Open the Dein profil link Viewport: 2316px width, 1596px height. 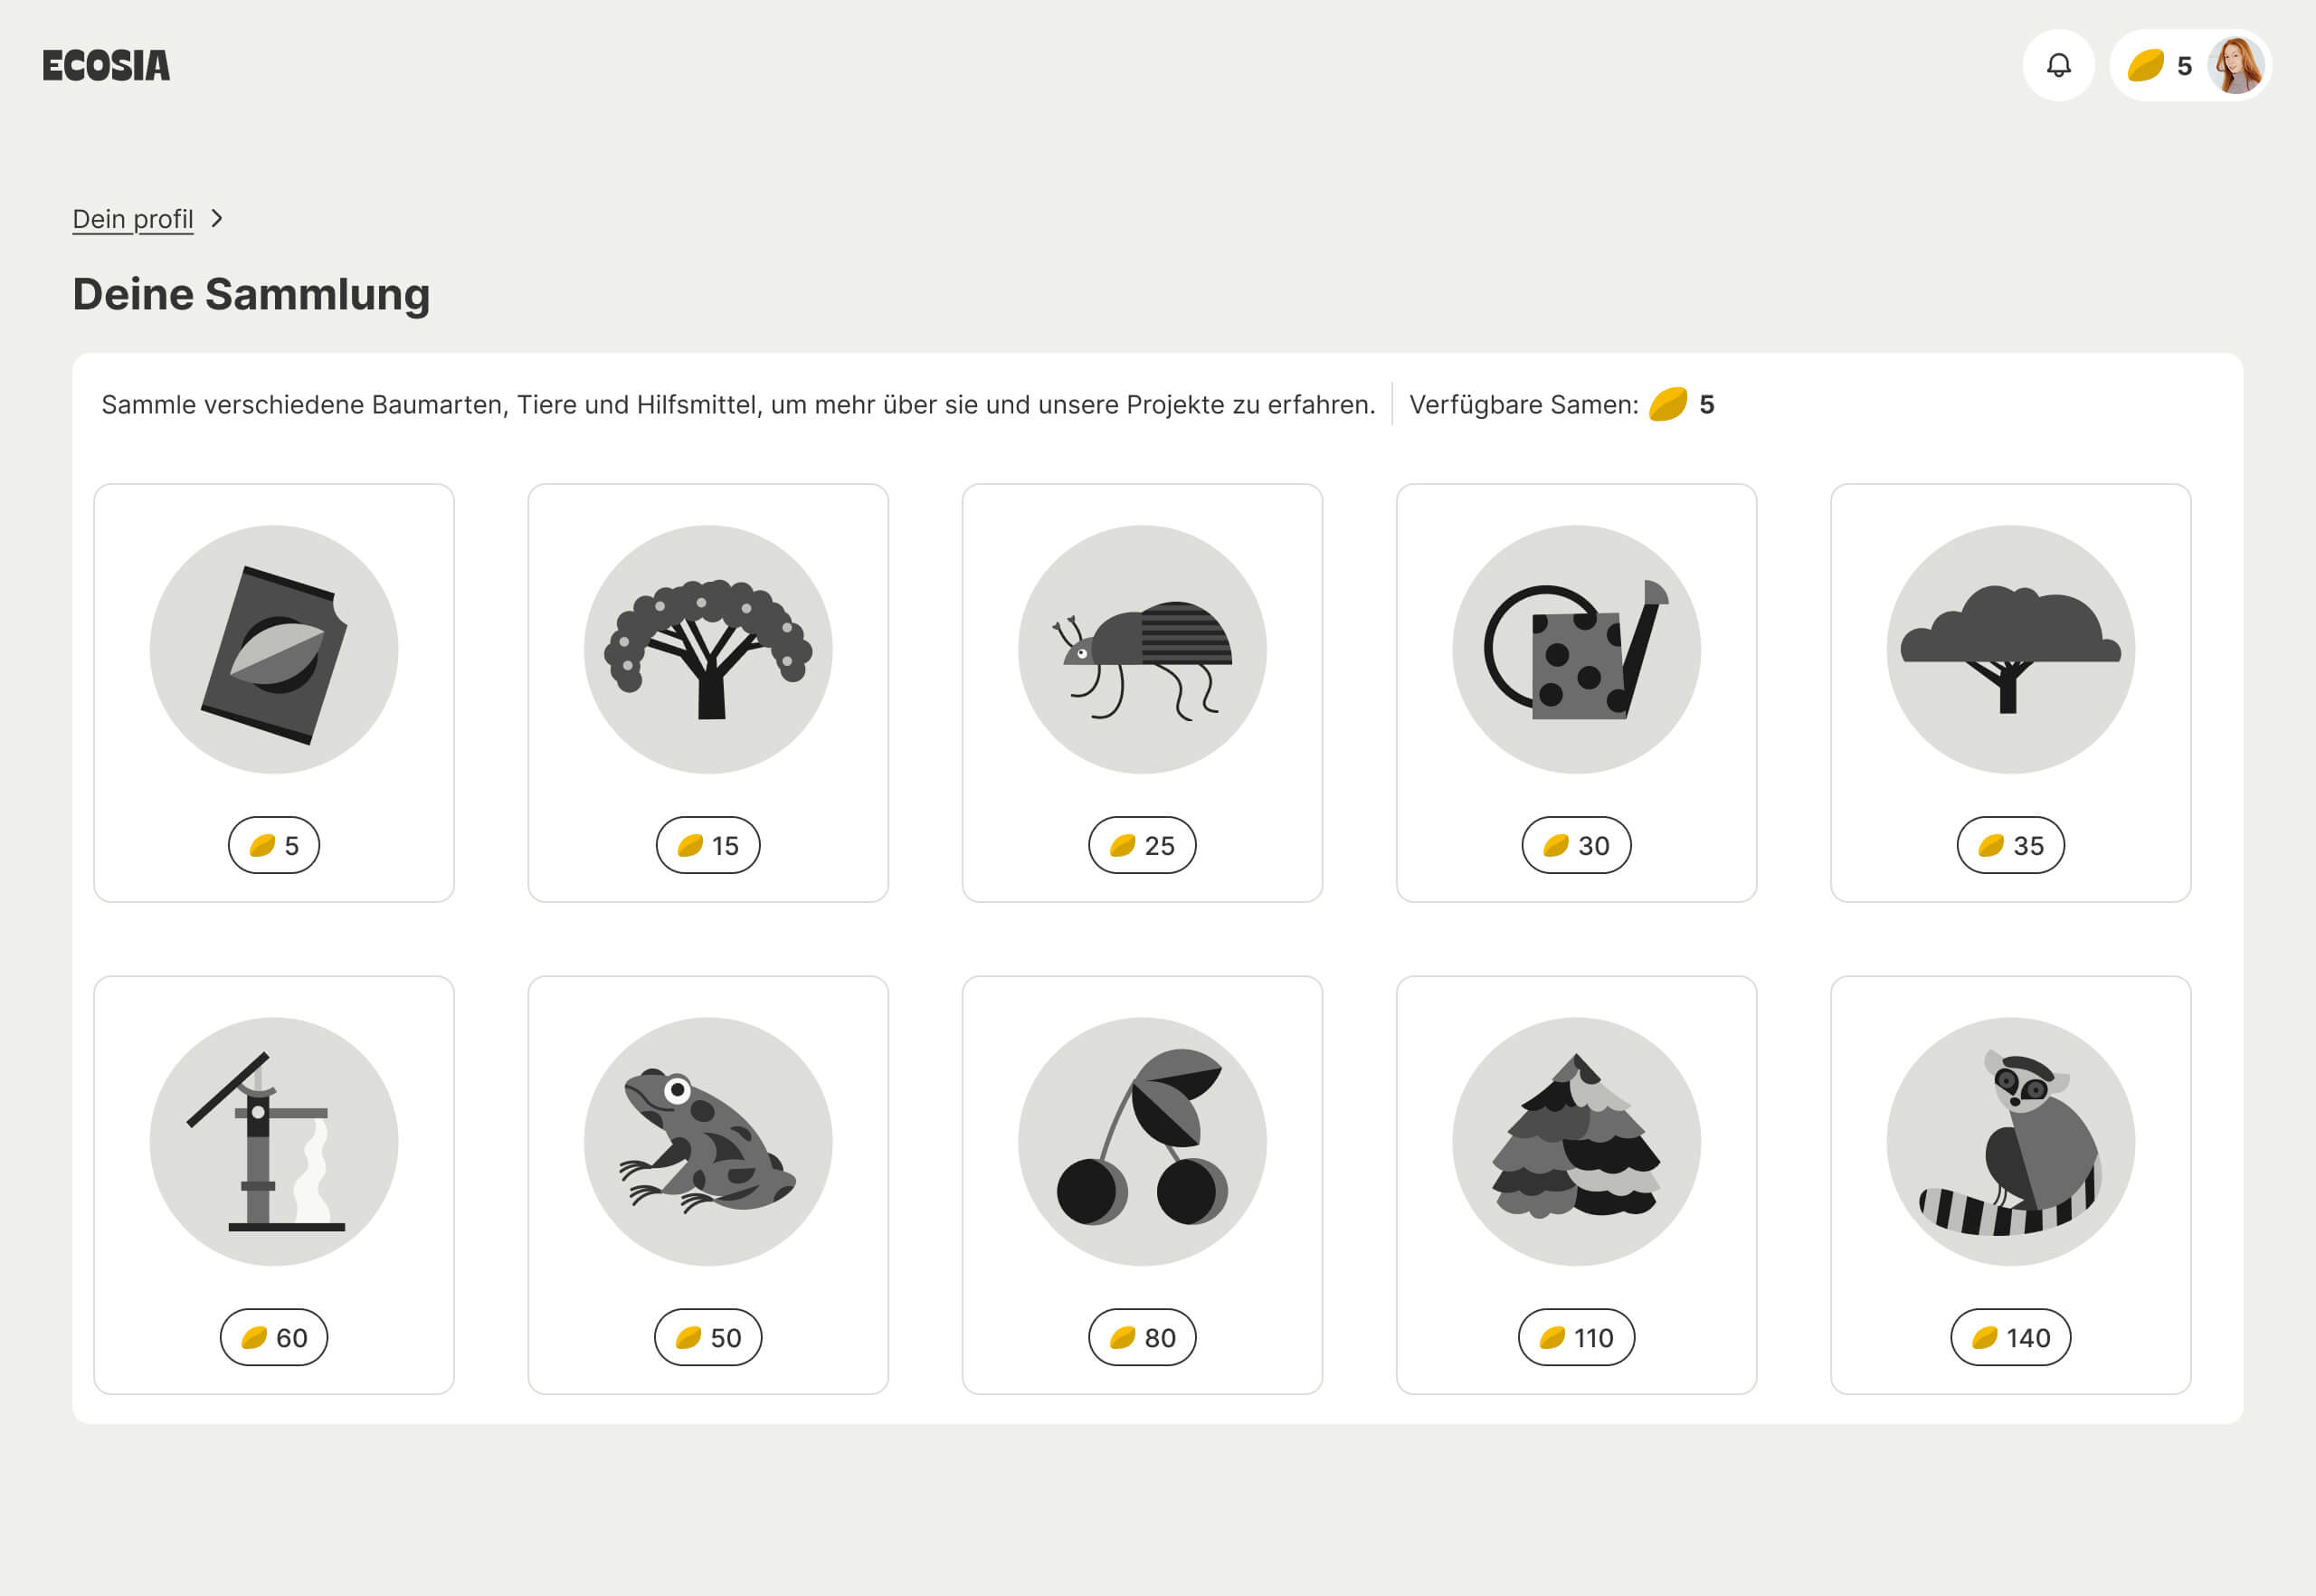133,218
